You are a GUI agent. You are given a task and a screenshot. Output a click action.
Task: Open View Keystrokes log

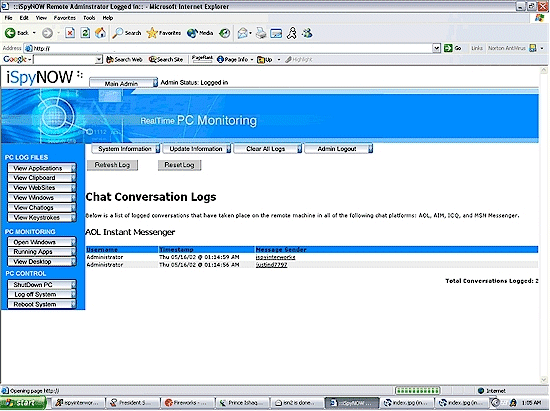point(41,217)
